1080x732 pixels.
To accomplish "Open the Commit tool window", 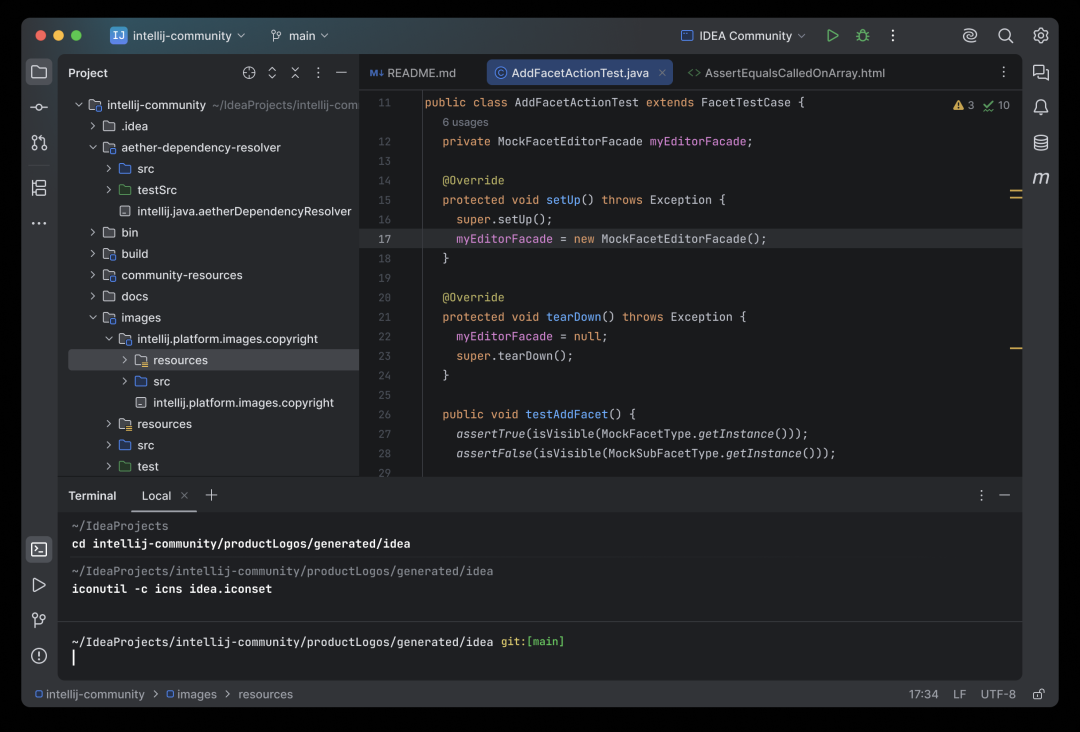I will [x=39, y=107].
